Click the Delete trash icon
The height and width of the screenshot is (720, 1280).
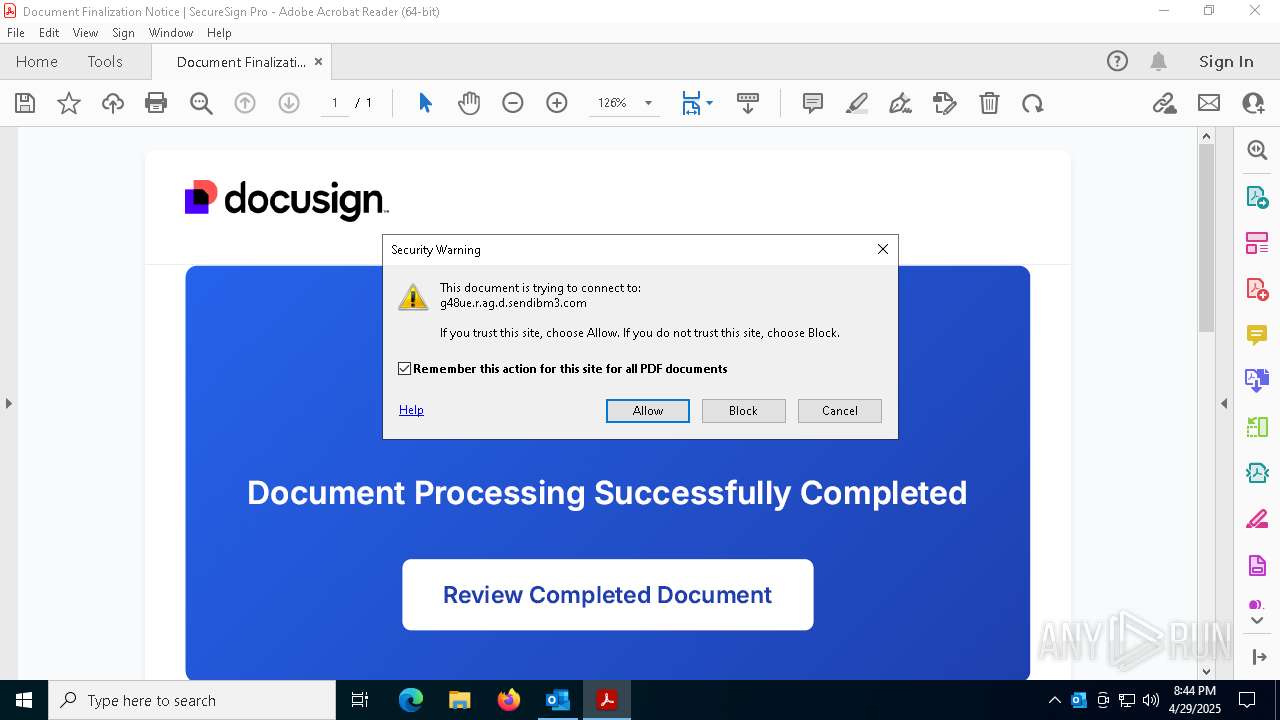(989, 103)
